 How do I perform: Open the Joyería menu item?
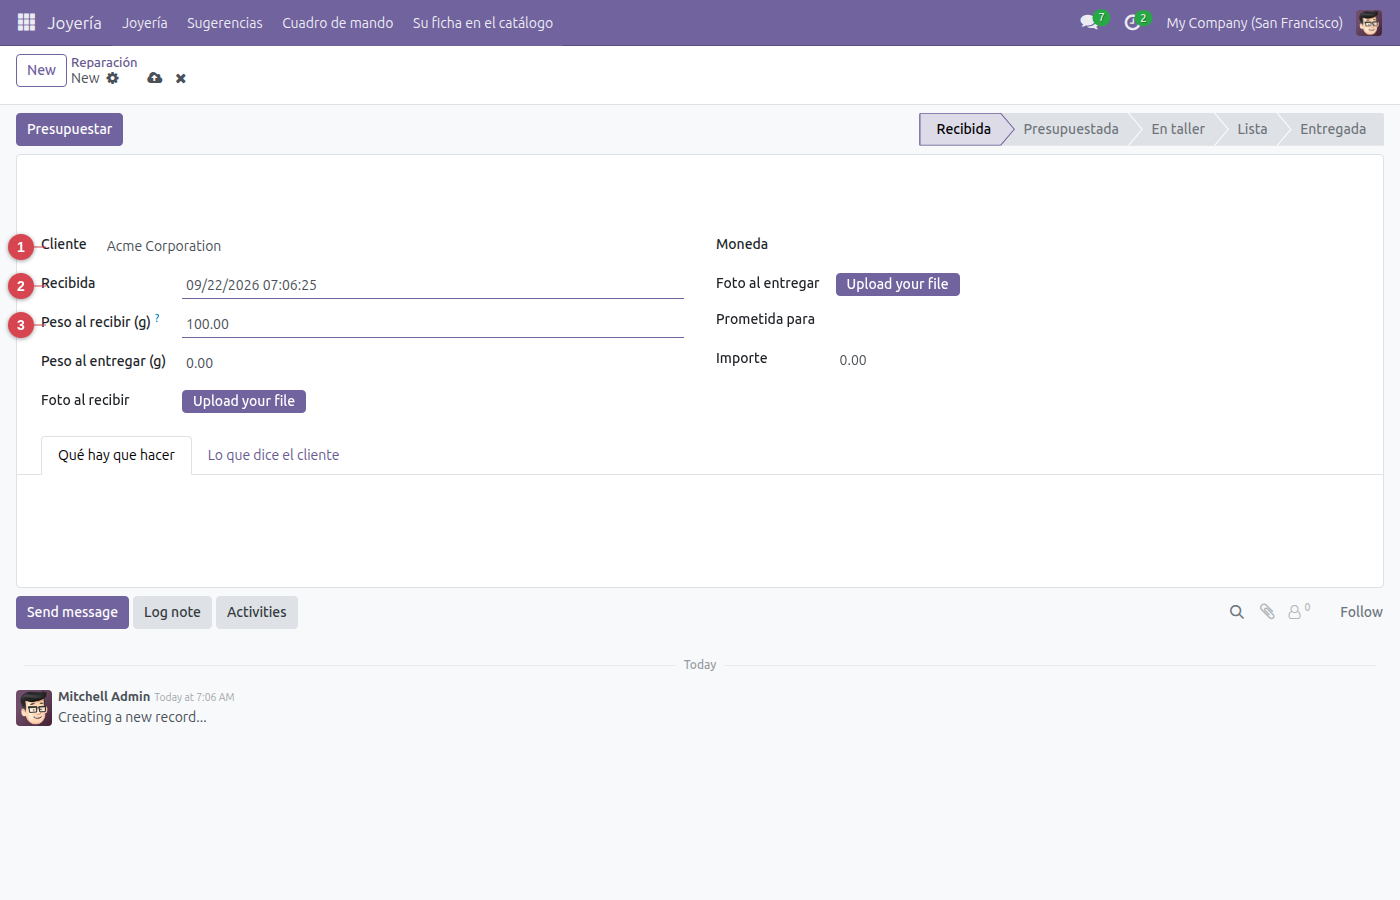point(145,22)
